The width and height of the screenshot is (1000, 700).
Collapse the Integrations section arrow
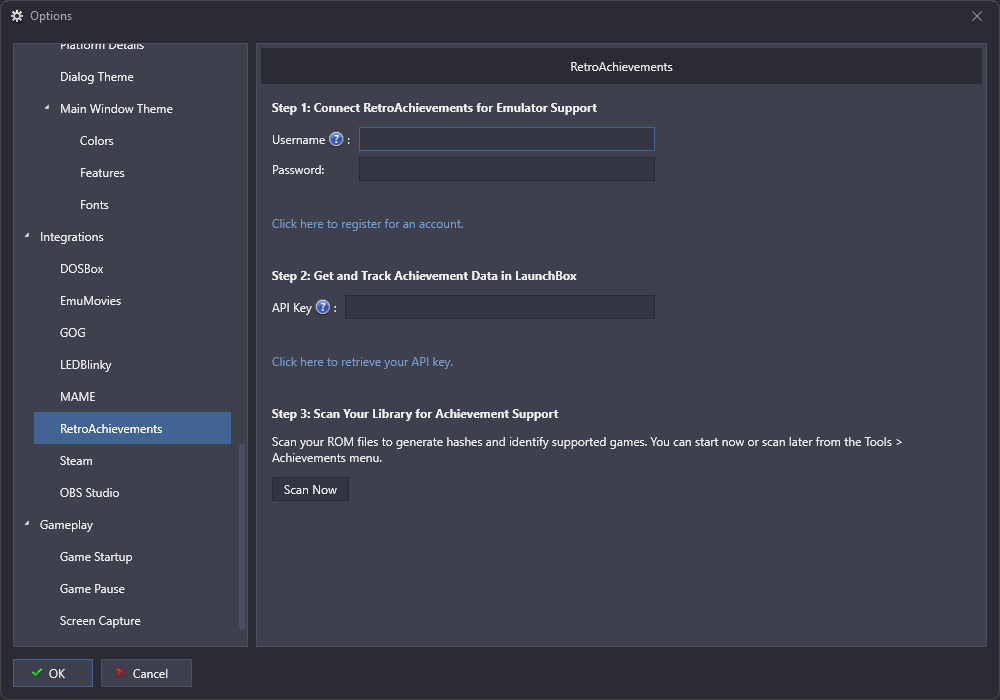click(27, 236)
